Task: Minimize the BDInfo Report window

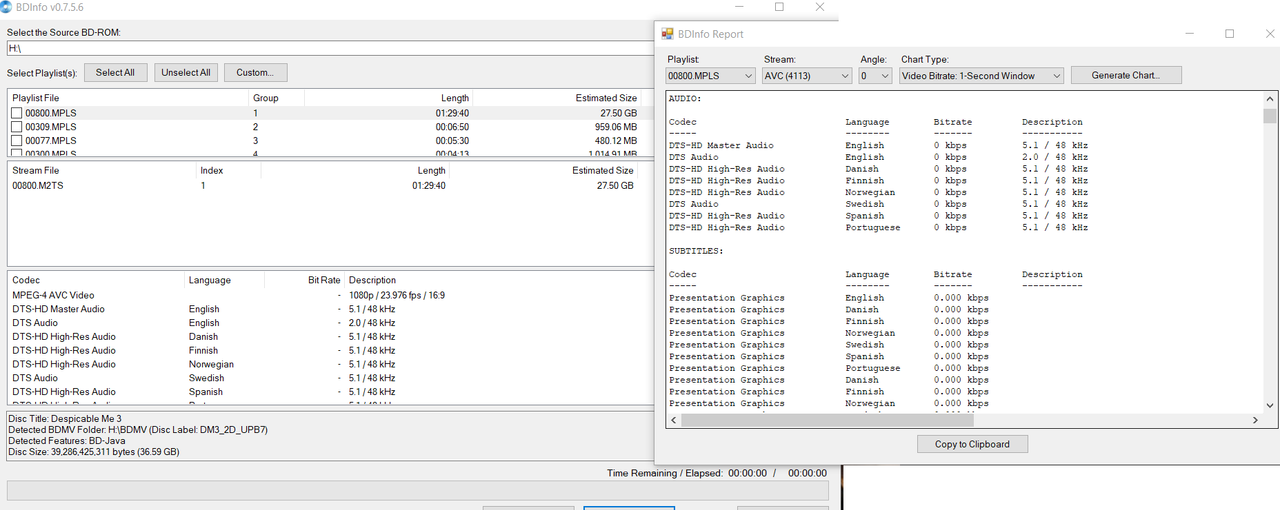Action: click(x=1188, y=33)
